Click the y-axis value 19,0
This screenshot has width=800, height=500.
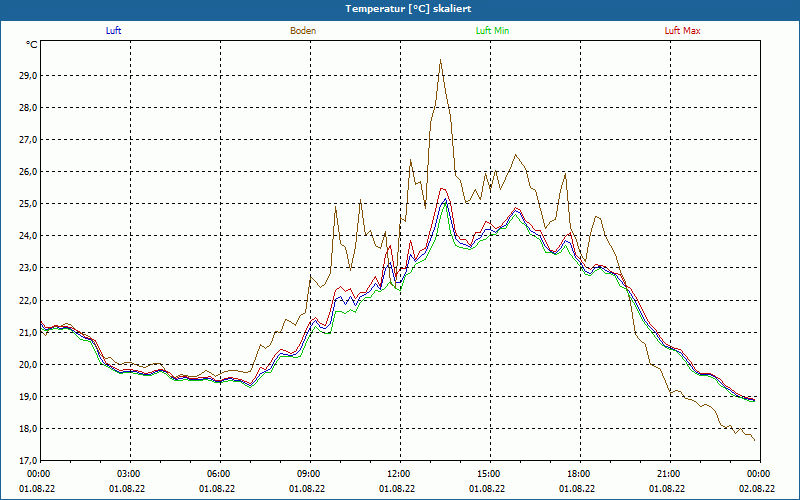(x=28, y=397)
